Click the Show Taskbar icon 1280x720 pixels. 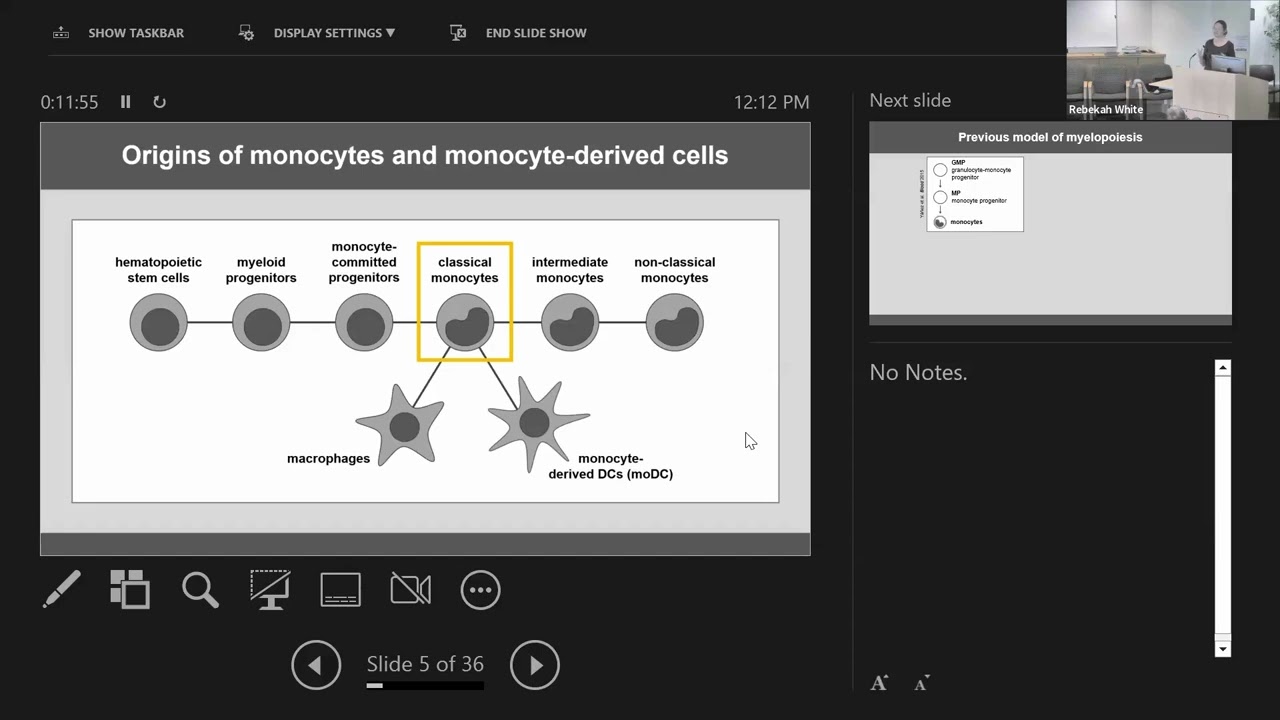(61, 33)
